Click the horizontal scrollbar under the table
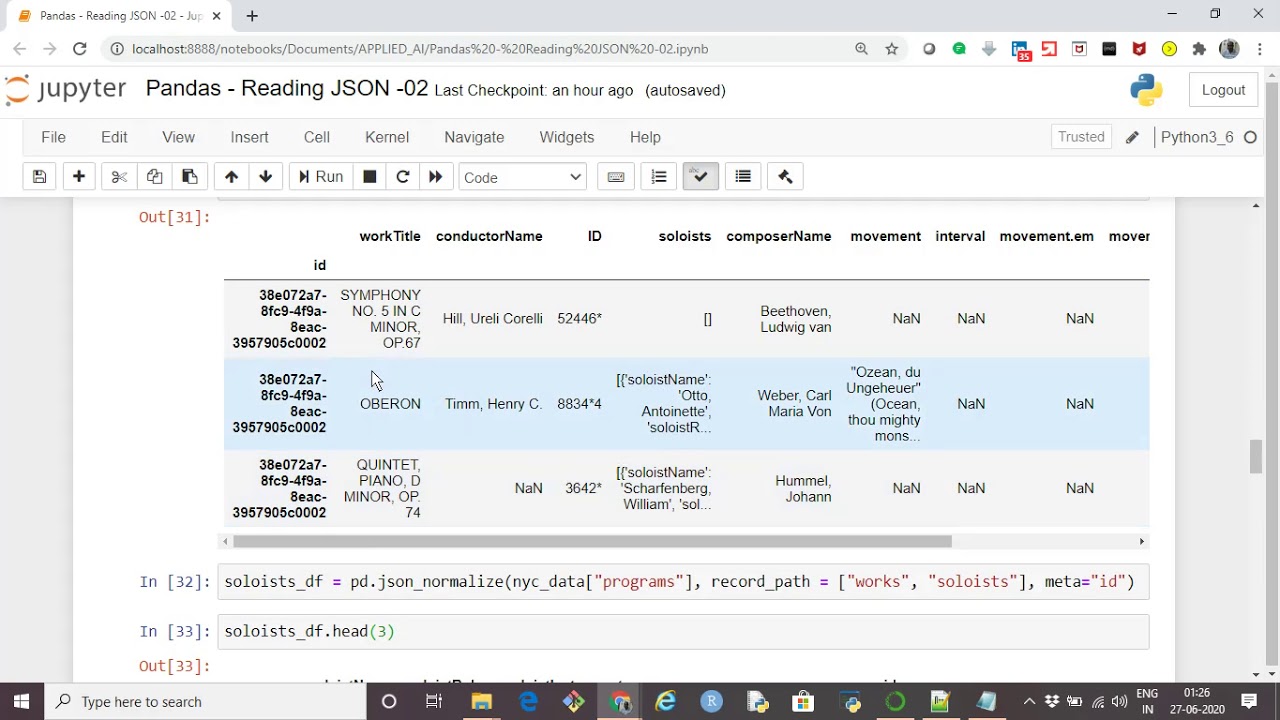1280x720 pixels. coord(592,541)
